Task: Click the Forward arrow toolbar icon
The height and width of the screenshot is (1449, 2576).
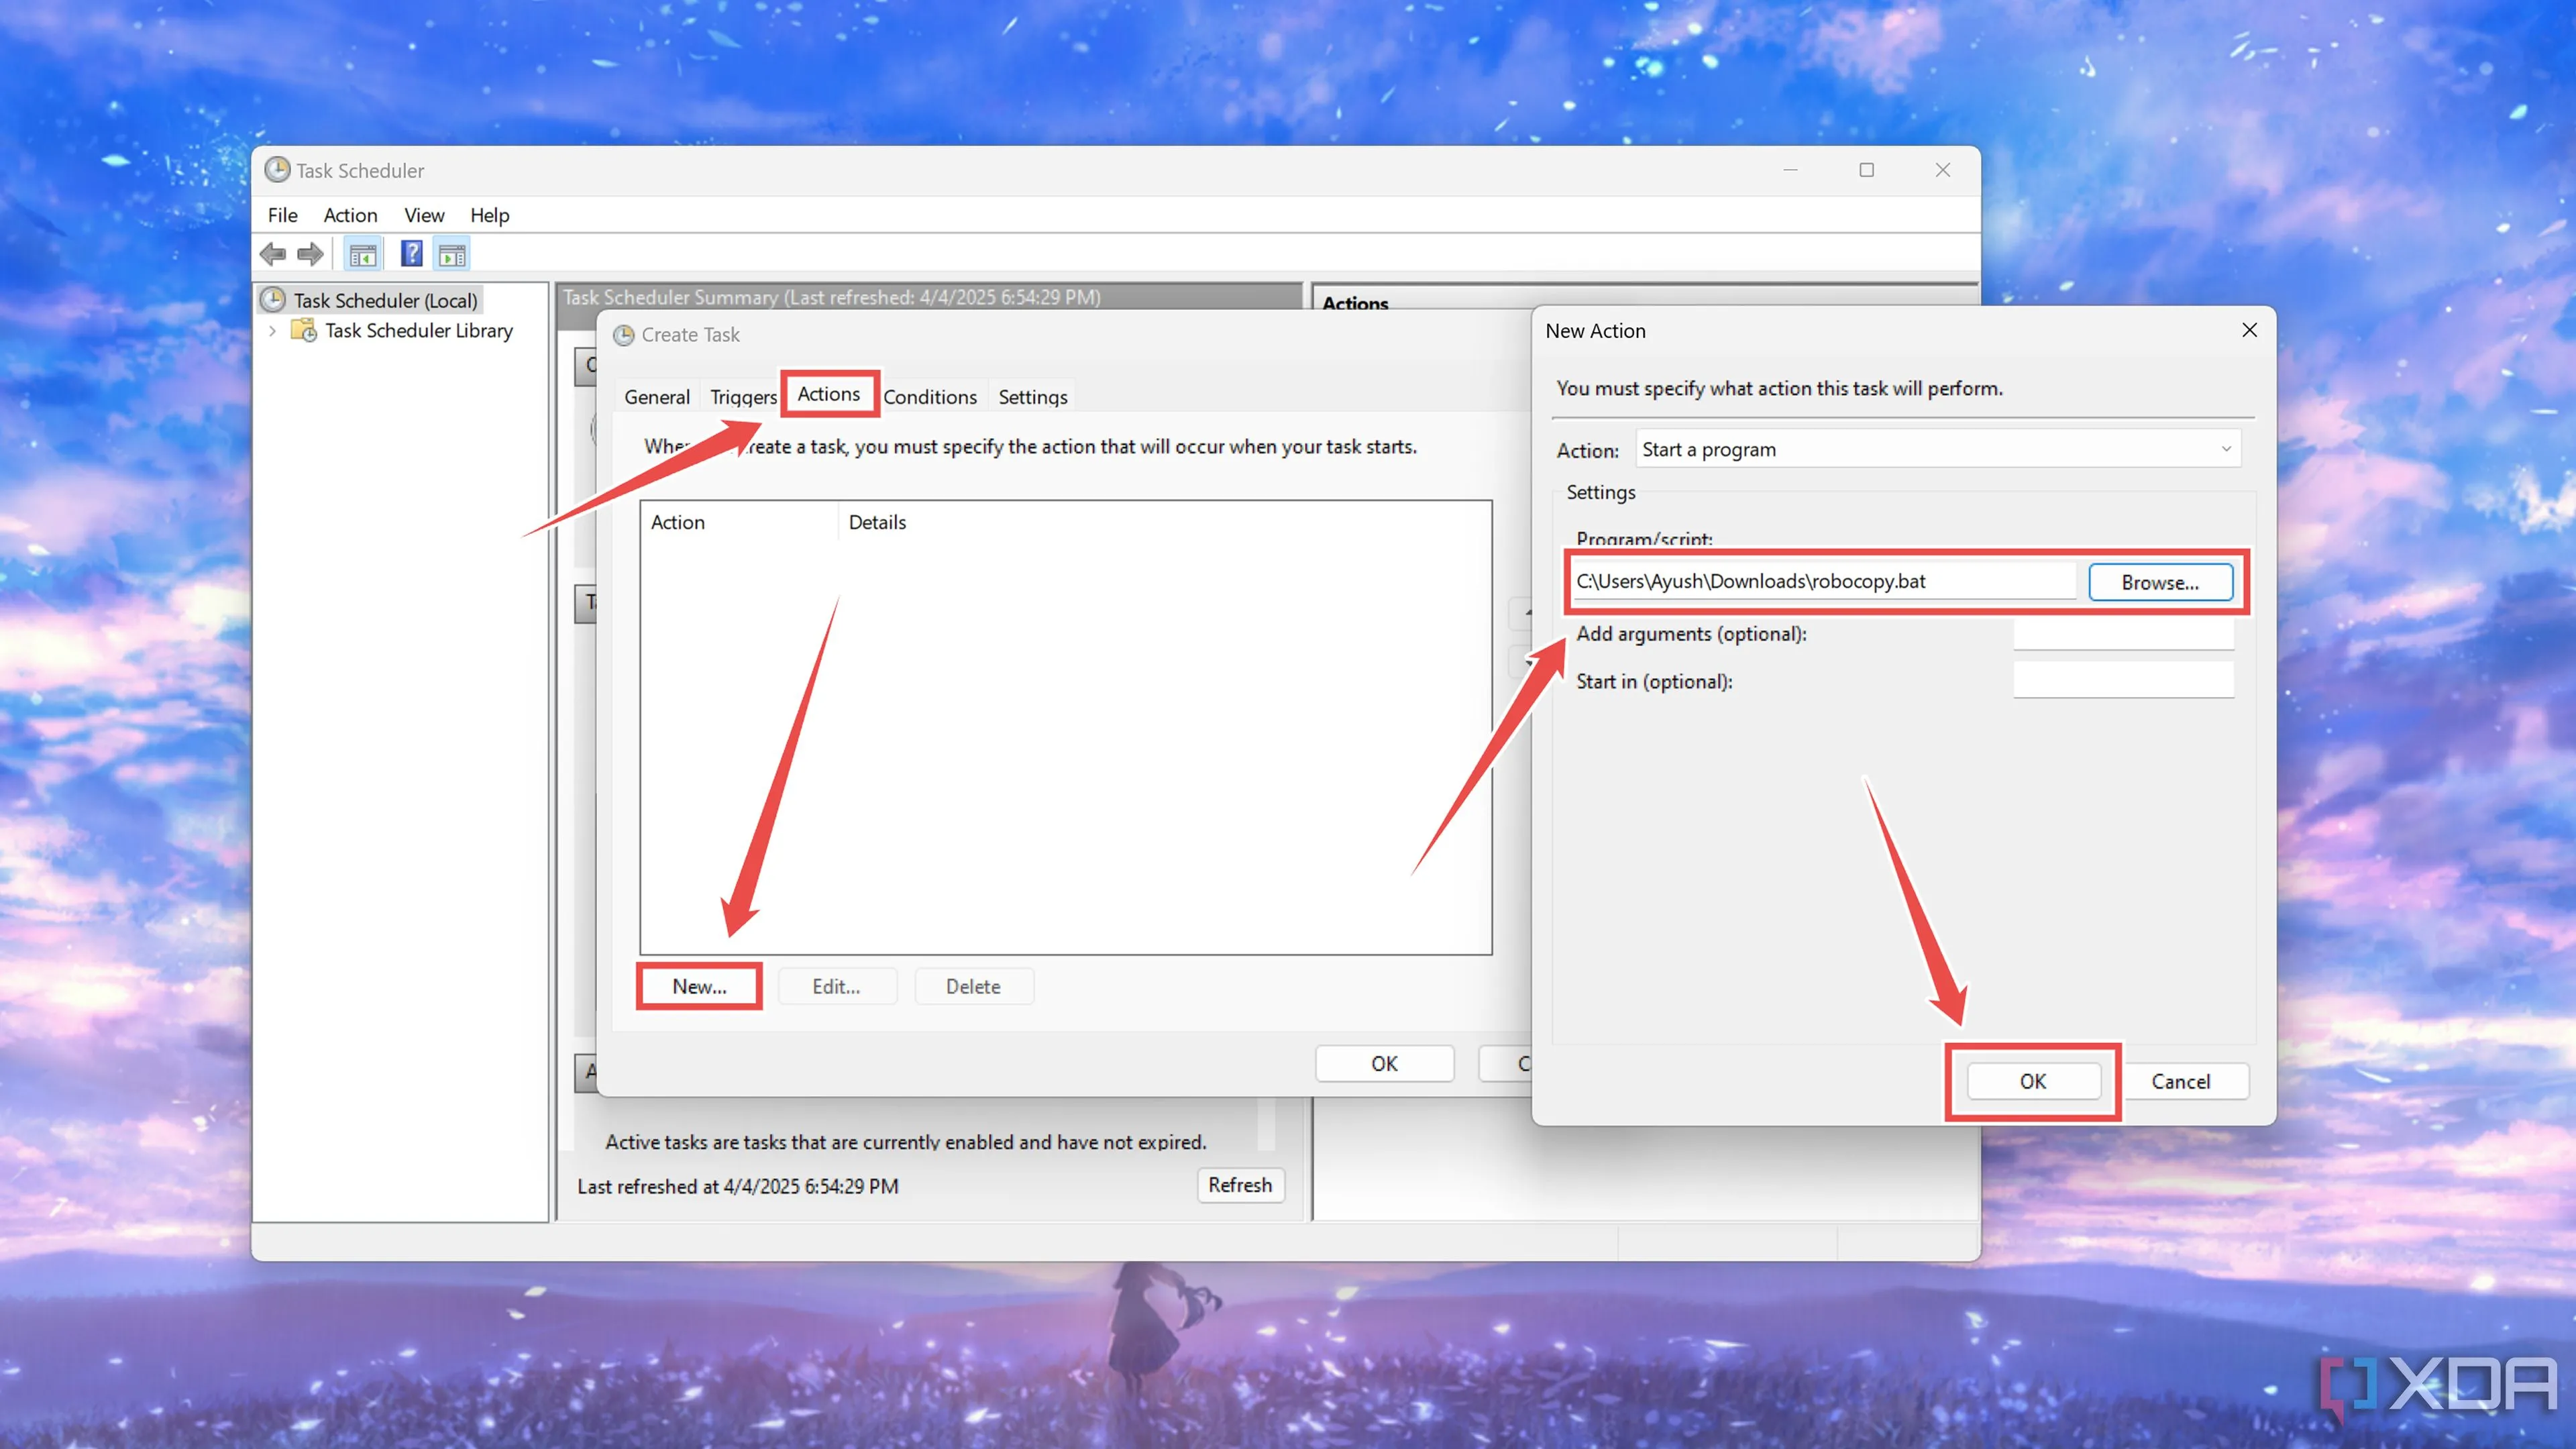Action: pyautogui.click(x=311, y=254)
